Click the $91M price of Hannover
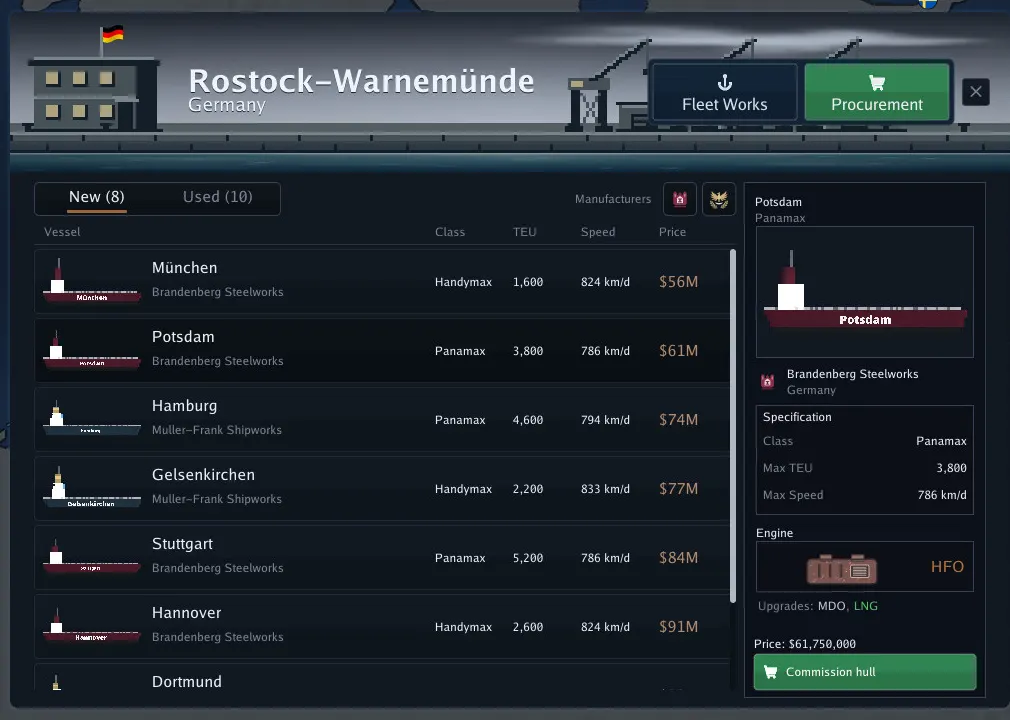This screenshot has height=720, width=1010. click(678, 626)
